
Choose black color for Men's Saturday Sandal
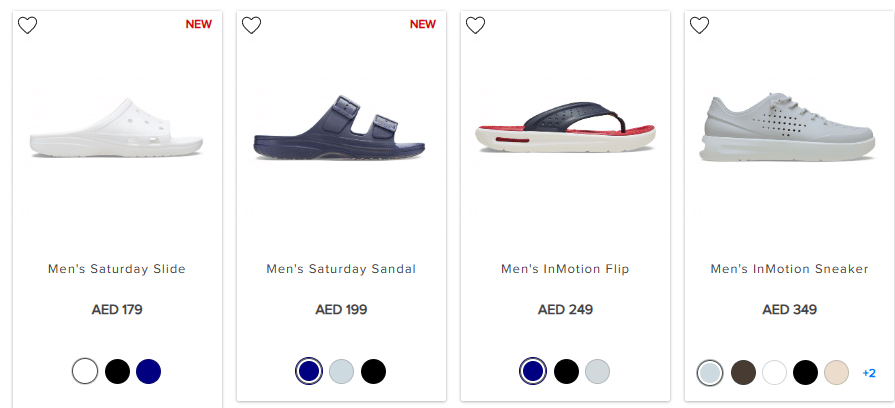pos(373,372)
